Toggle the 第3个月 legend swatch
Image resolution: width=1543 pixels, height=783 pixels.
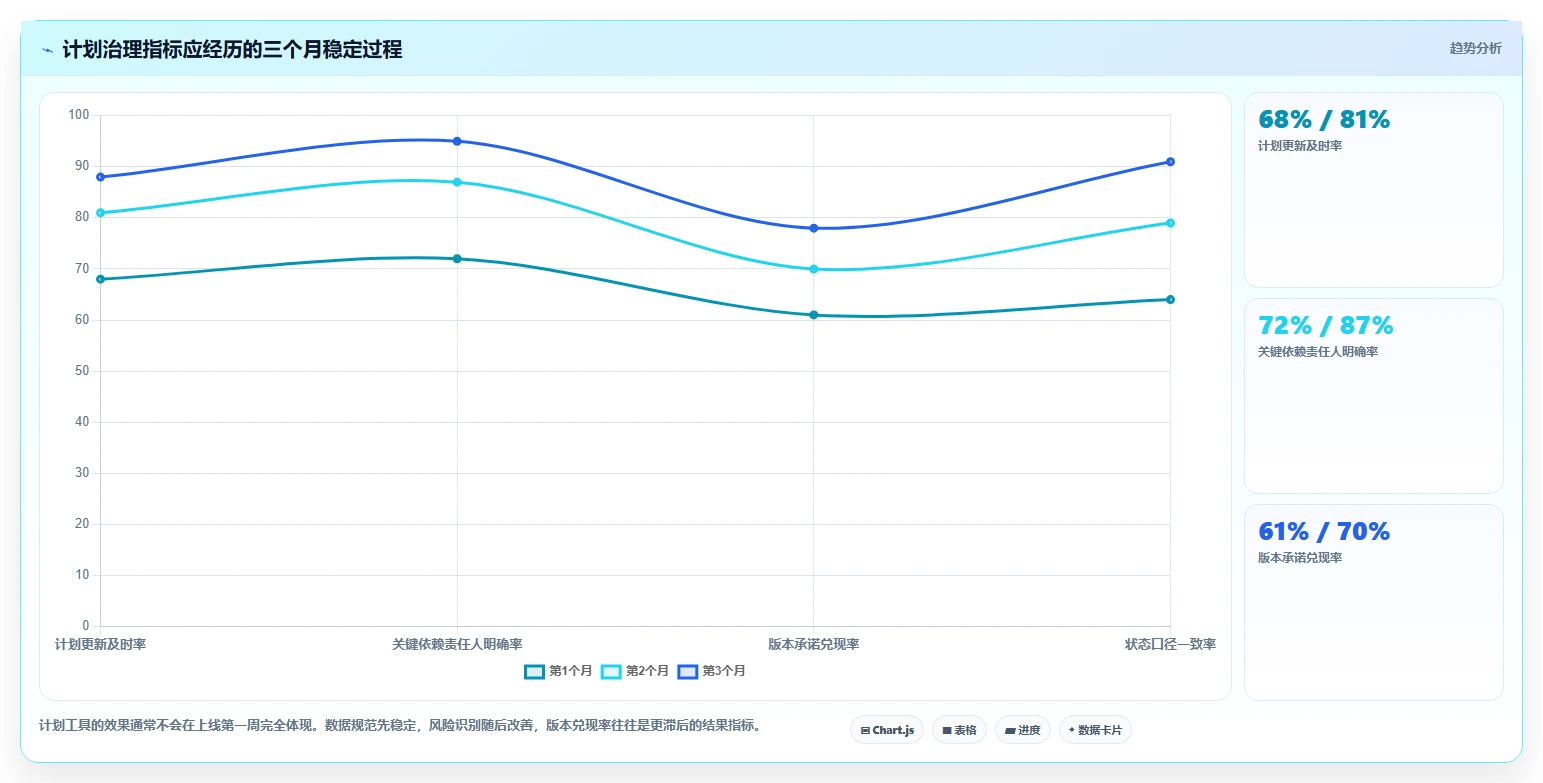coord(687,671)
